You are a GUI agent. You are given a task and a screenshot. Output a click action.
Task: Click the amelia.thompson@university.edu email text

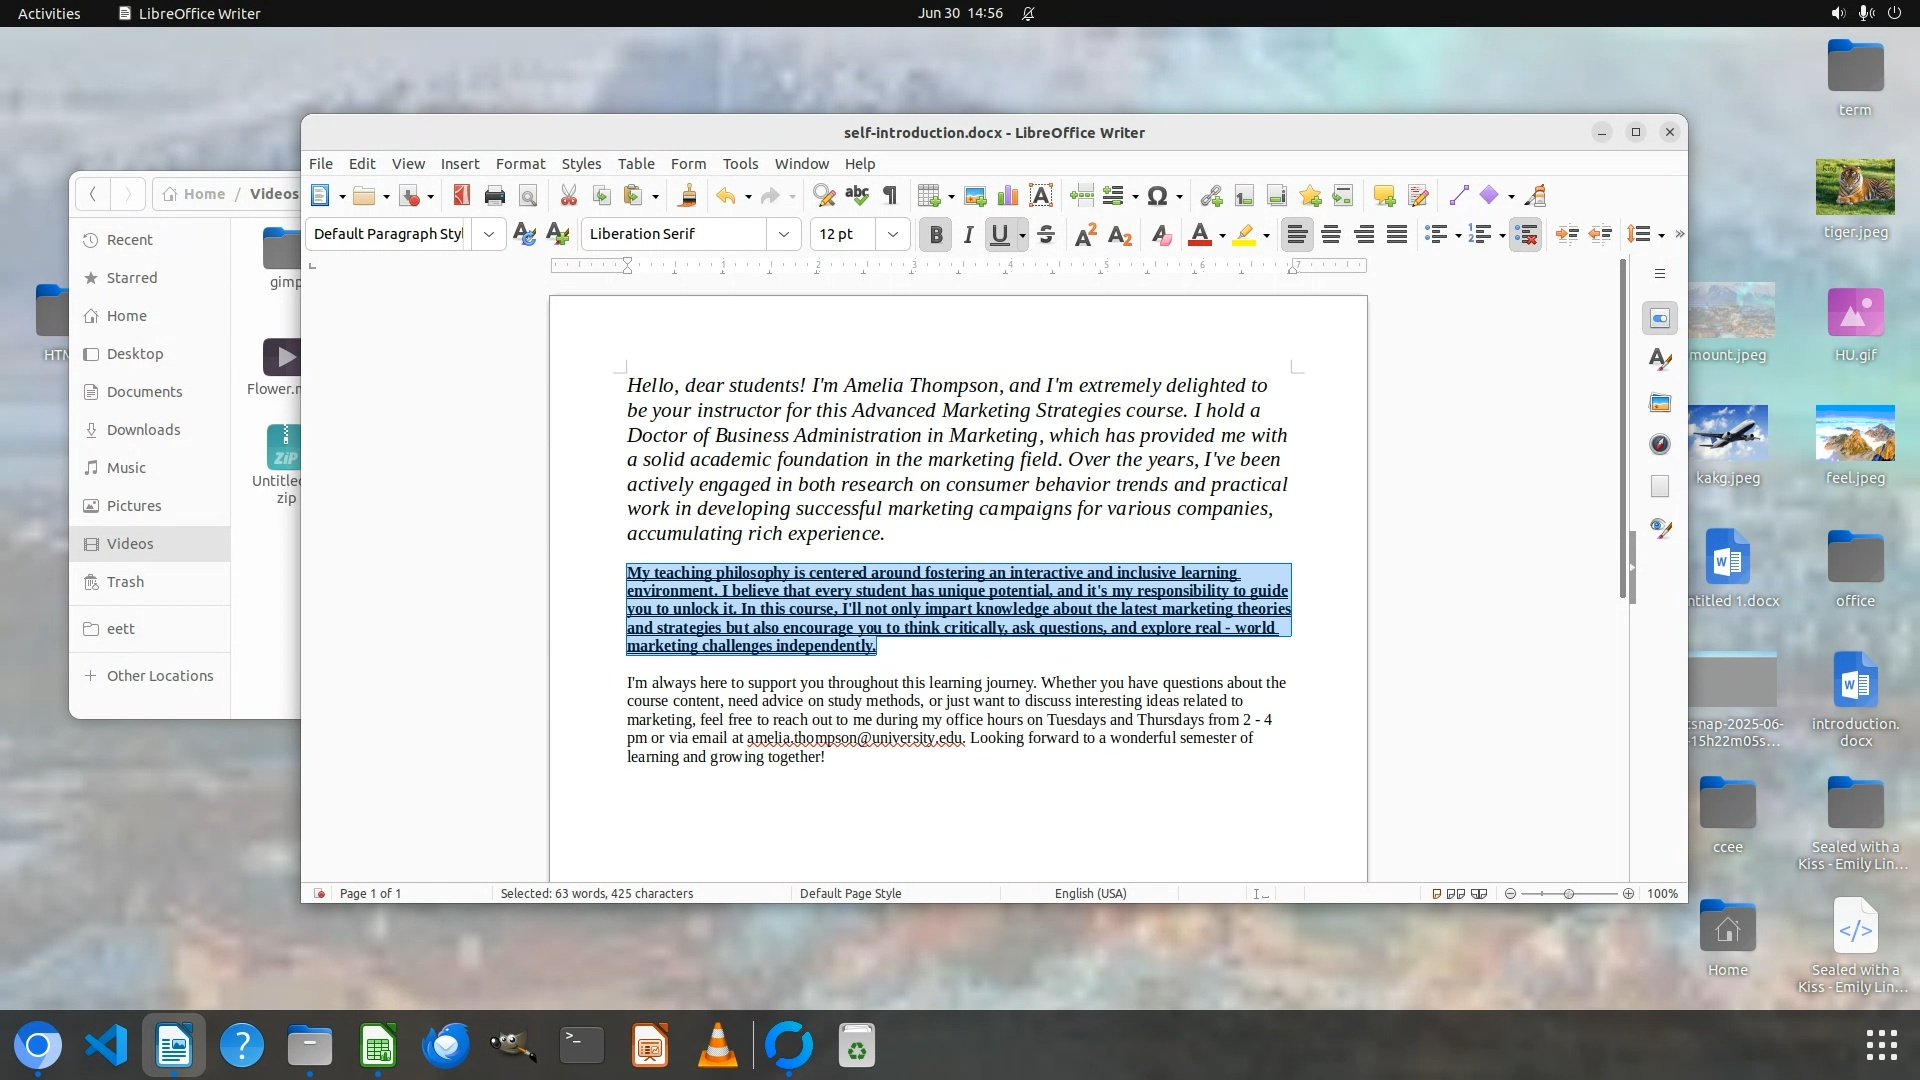coord(855,738)
